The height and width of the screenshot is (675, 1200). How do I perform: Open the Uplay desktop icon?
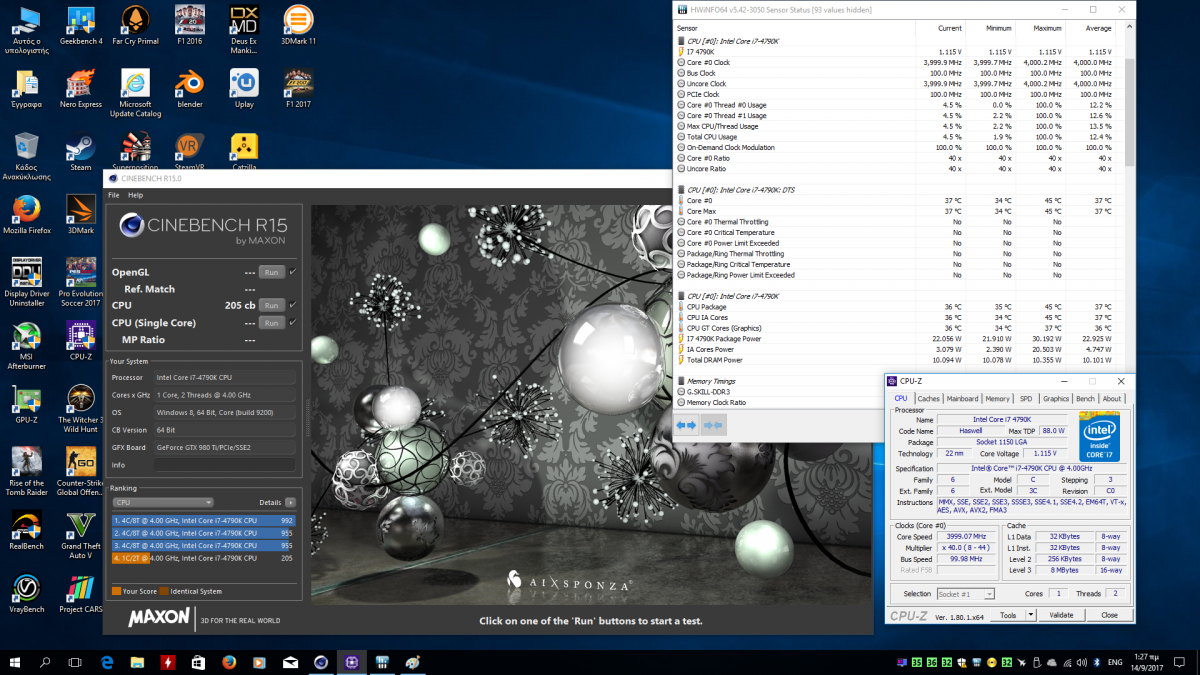pyautogui.click(x=243, y=89)
